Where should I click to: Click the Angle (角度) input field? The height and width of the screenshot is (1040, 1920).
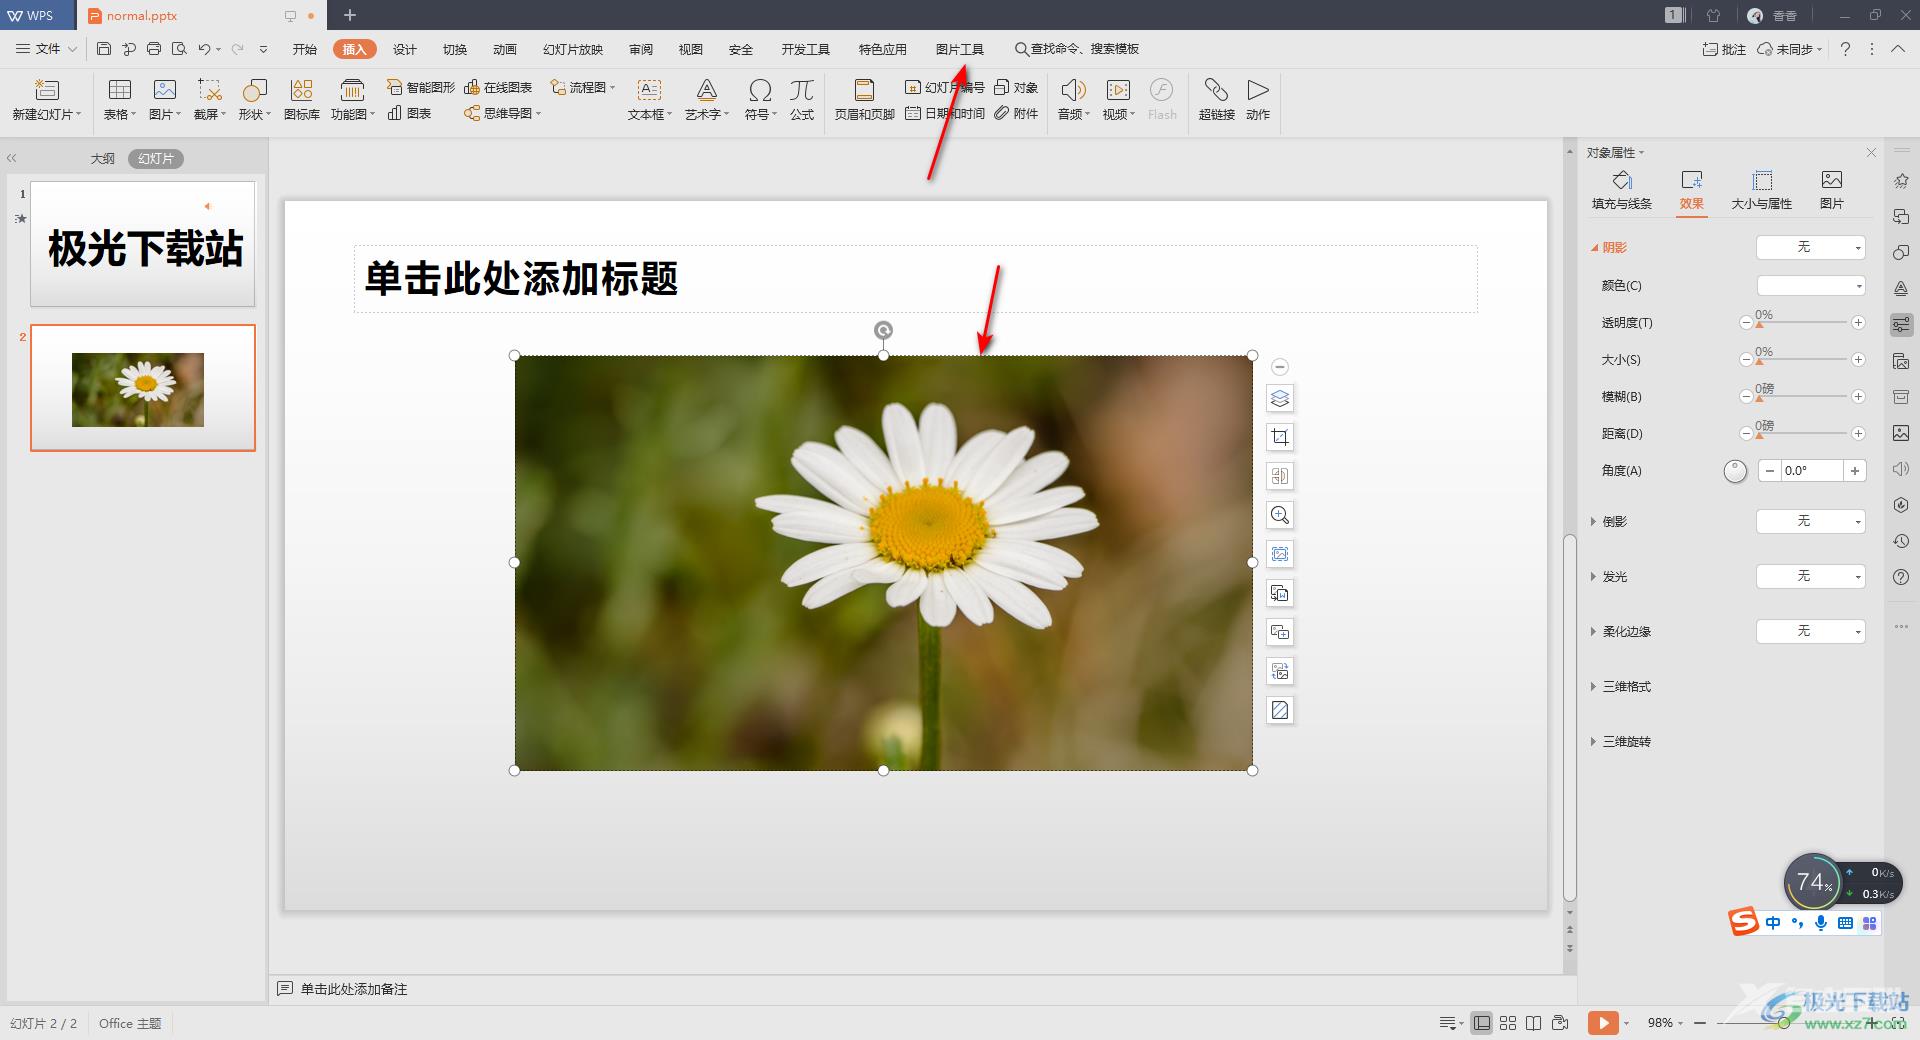(1812, 471)
